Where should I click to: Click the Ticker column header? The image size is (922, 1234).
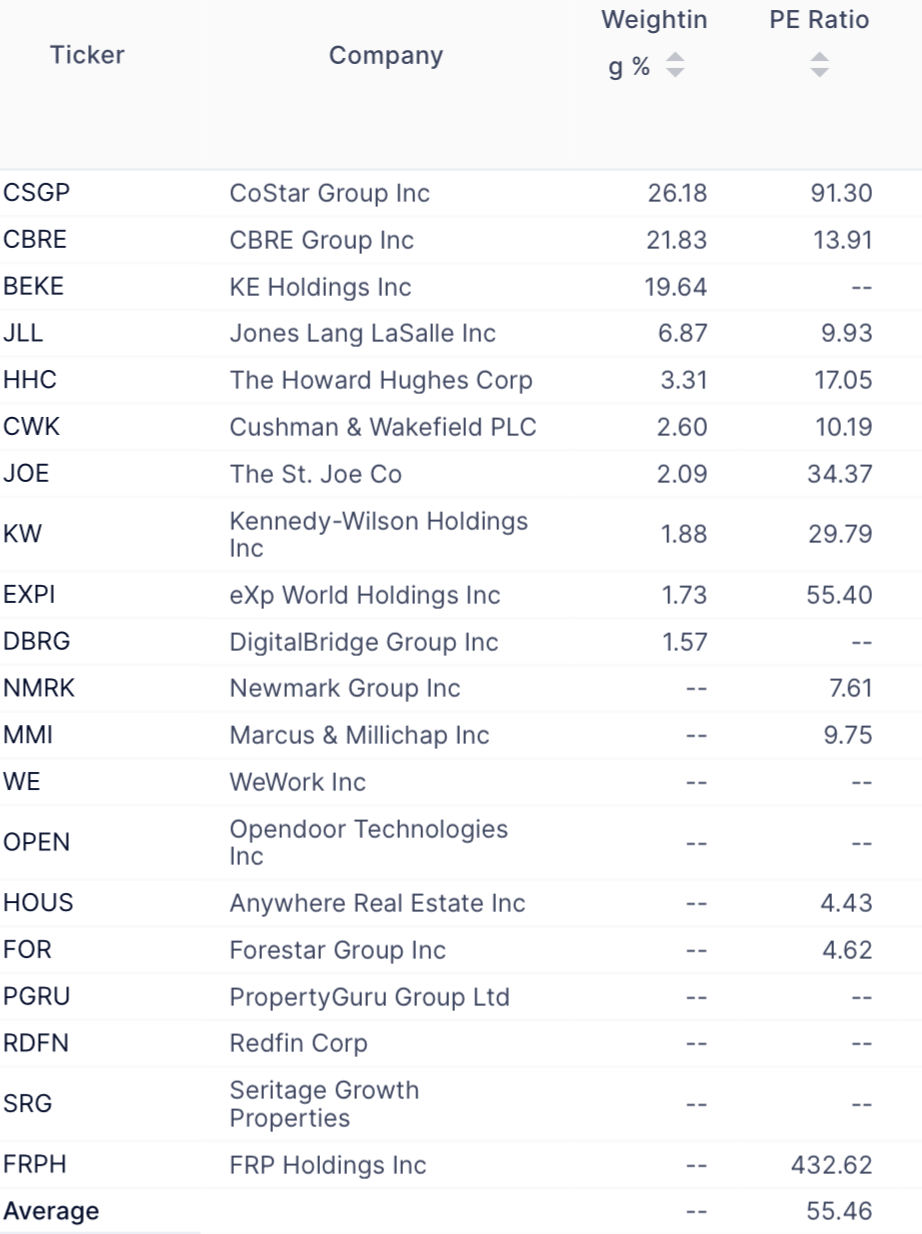[87, 55]
